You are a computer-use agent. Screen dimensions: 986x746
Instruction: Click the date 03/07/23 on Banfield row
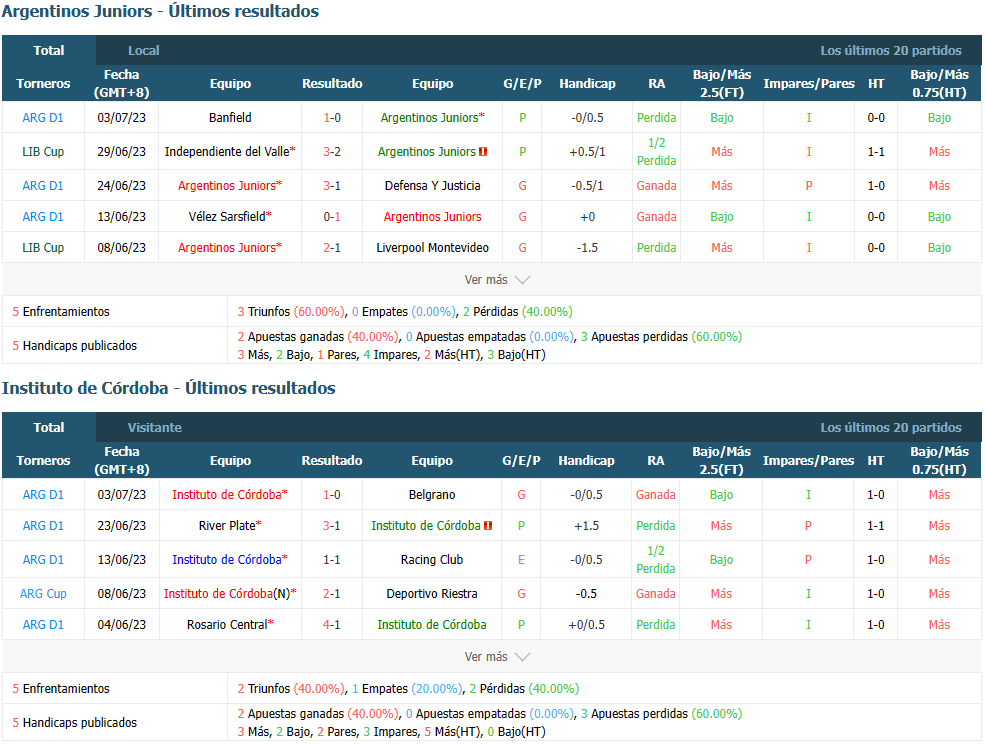[121, 118]
